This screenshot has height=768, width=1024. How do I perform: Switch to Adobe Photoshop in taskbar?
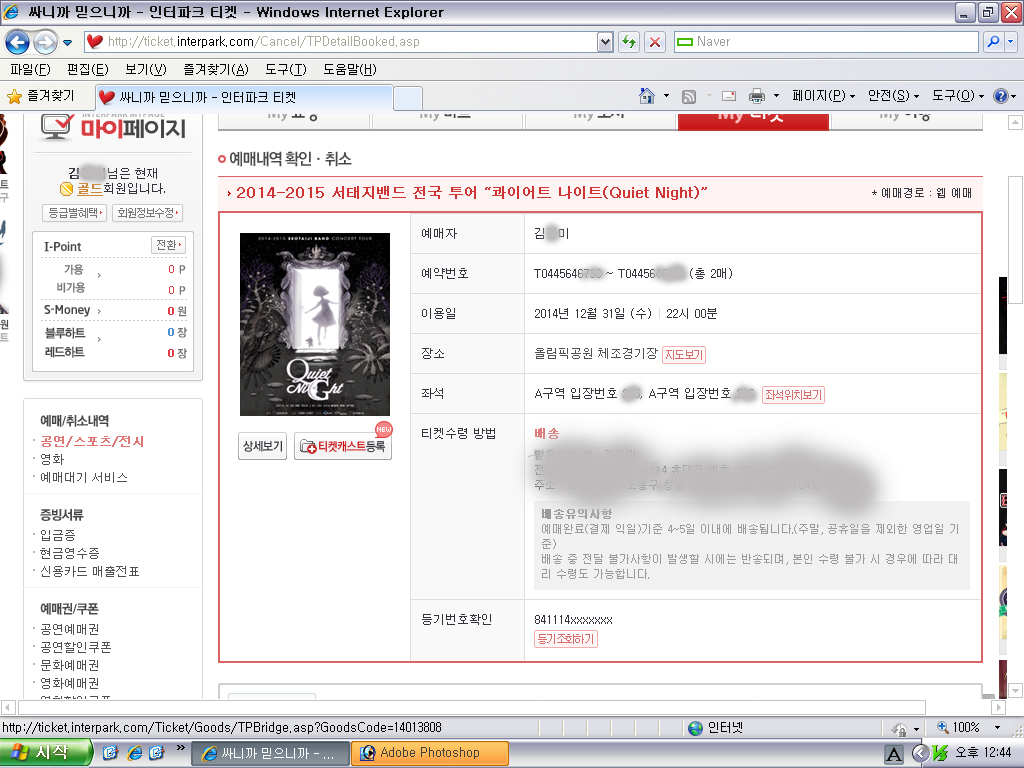click(432, 753)
